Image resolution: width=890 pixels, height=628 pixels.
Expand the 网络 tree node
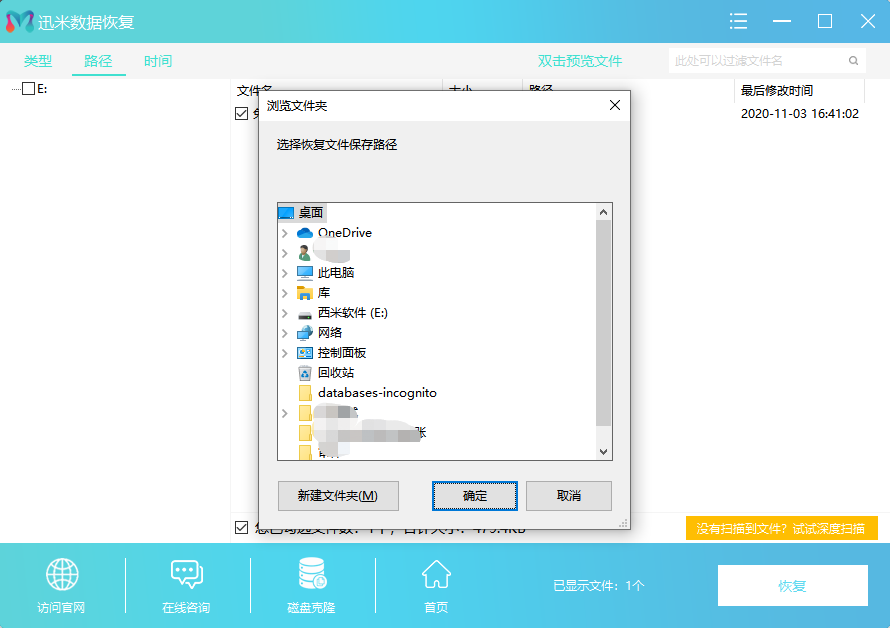point(284,332)
